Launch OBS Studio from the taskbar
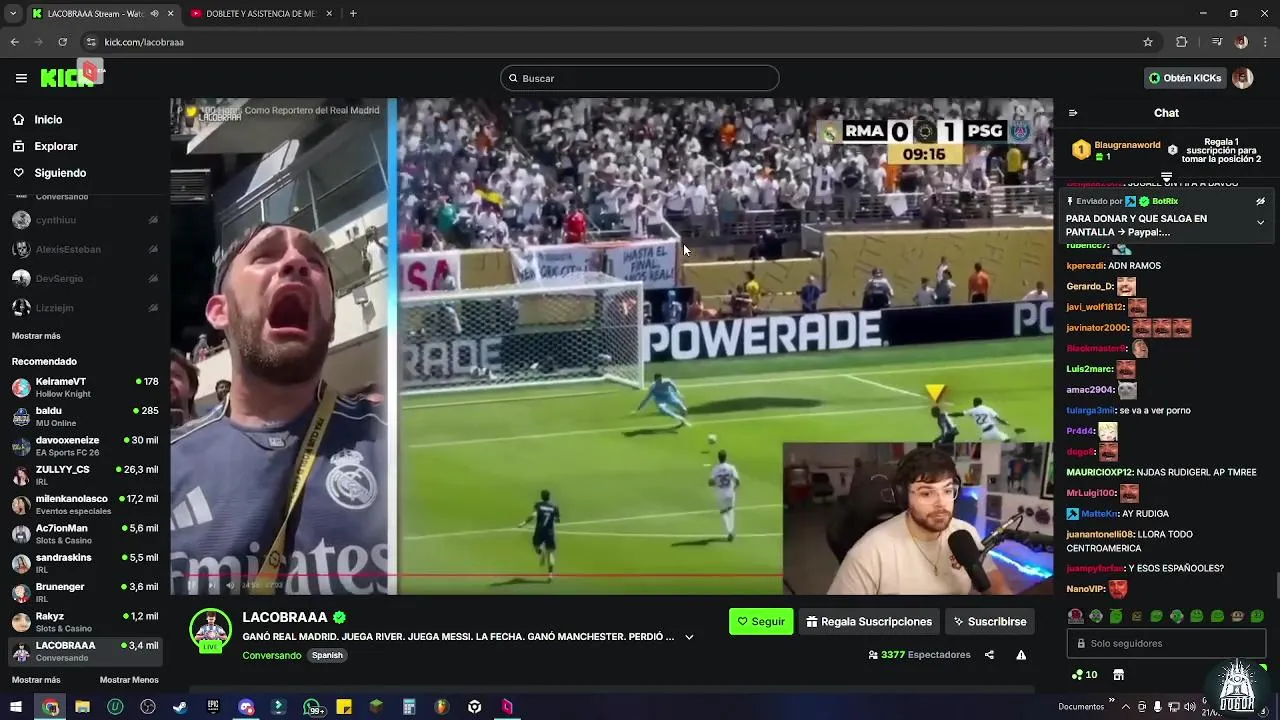The width and height of the screenshot is (1280, 720). (148, 707)
